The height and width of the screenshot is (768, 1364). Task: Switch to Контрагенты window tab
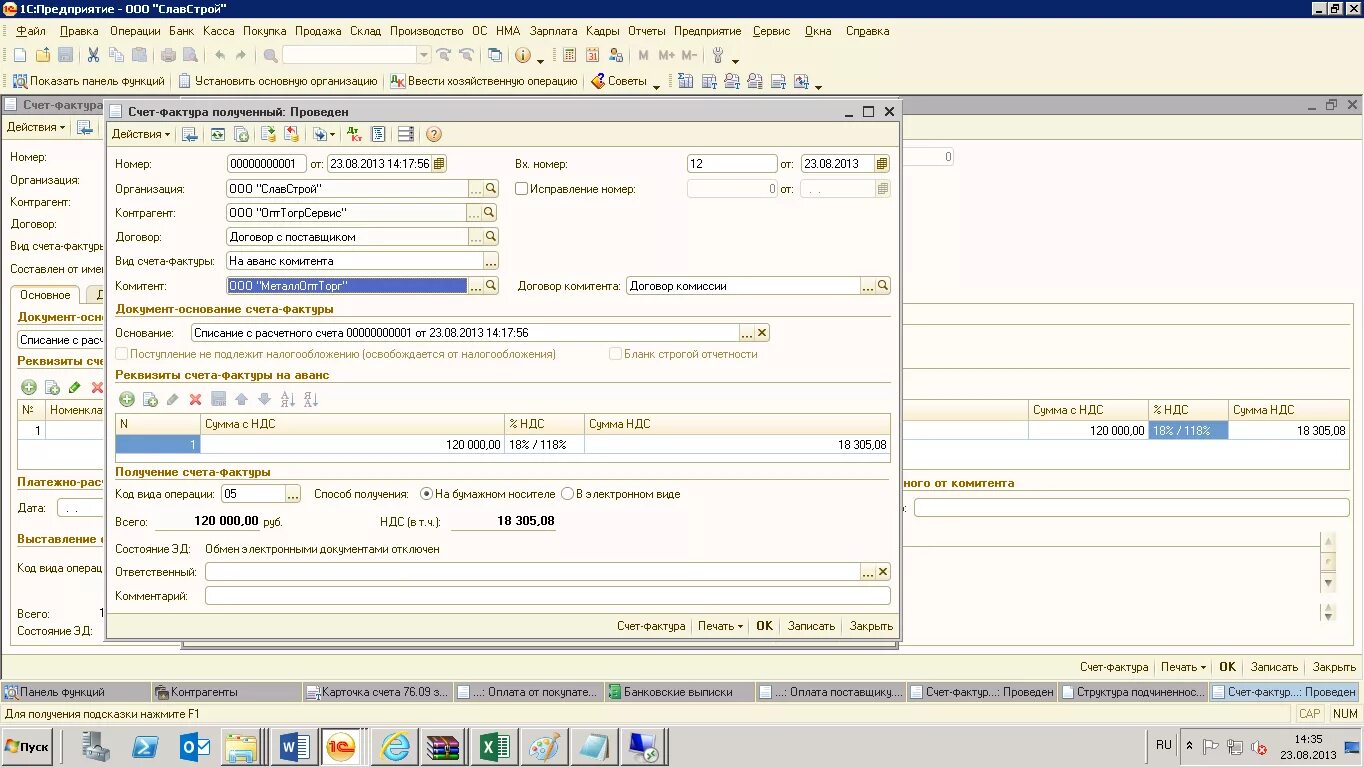[226, 692]
